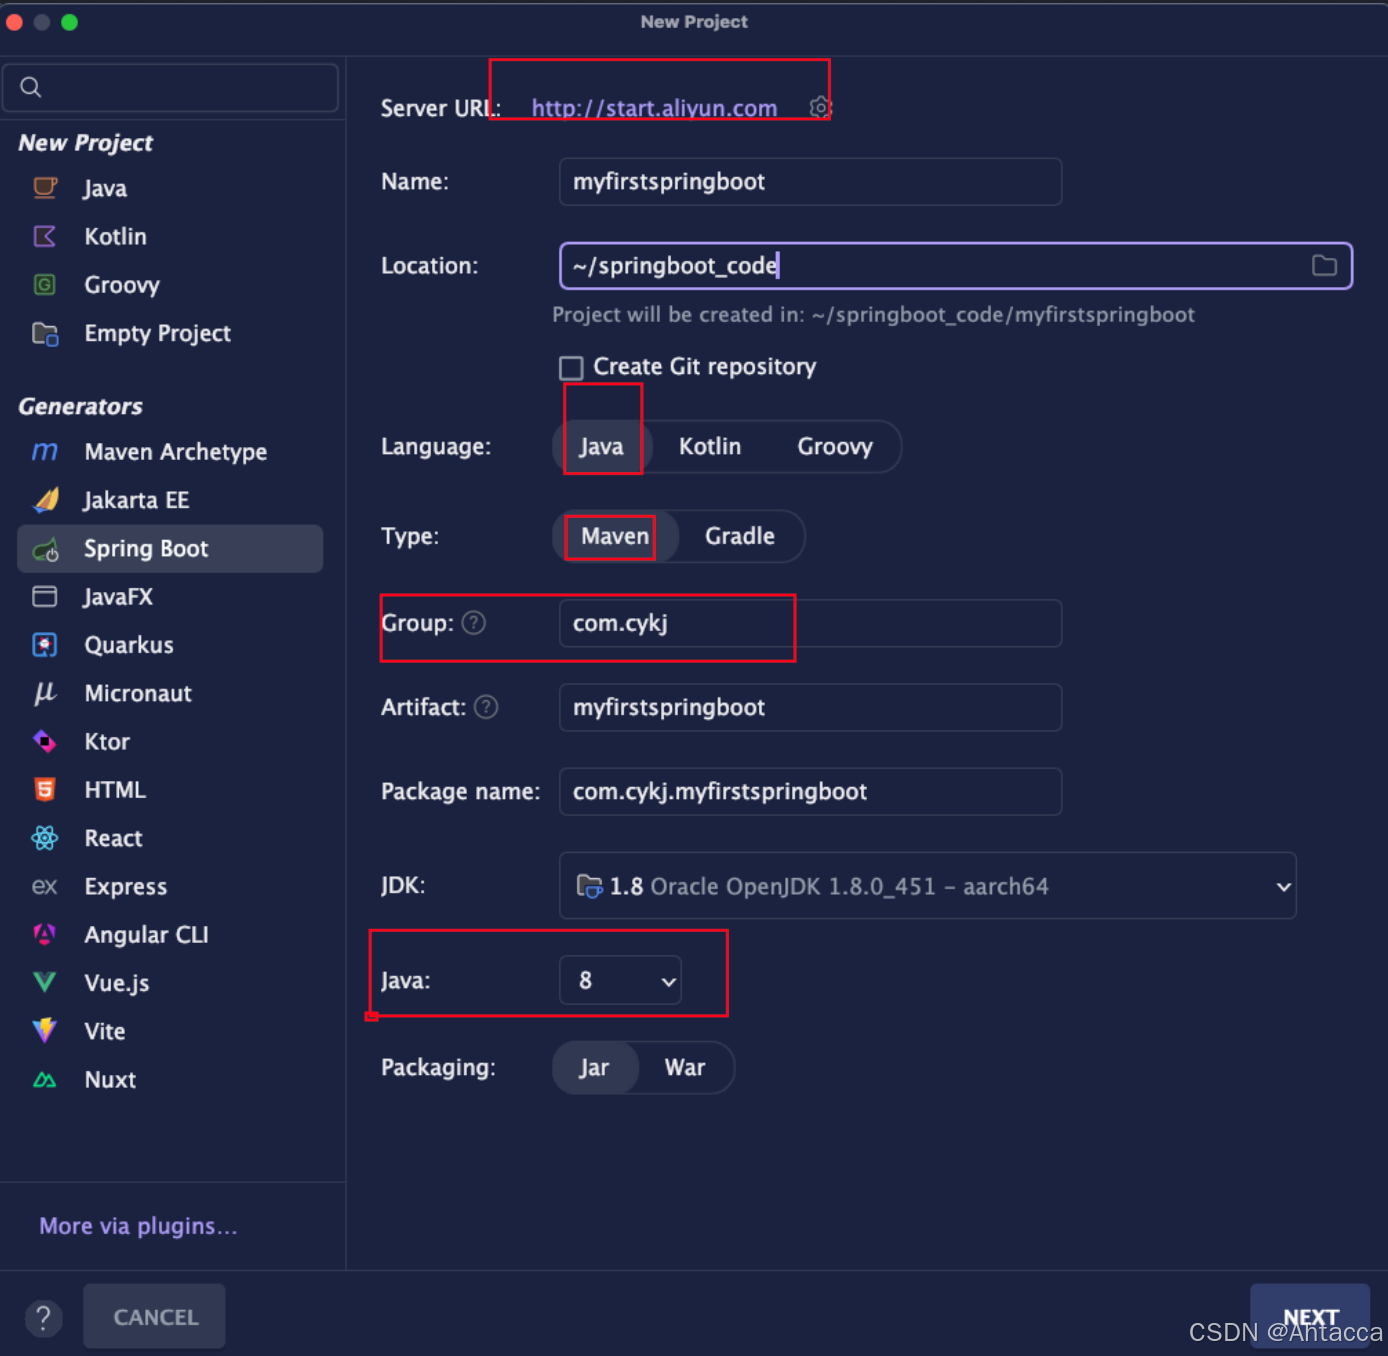The height and width of the screenshot is (1356, 1388).
Task: Click the sidebar search field
Action: [x=170, y=87]
